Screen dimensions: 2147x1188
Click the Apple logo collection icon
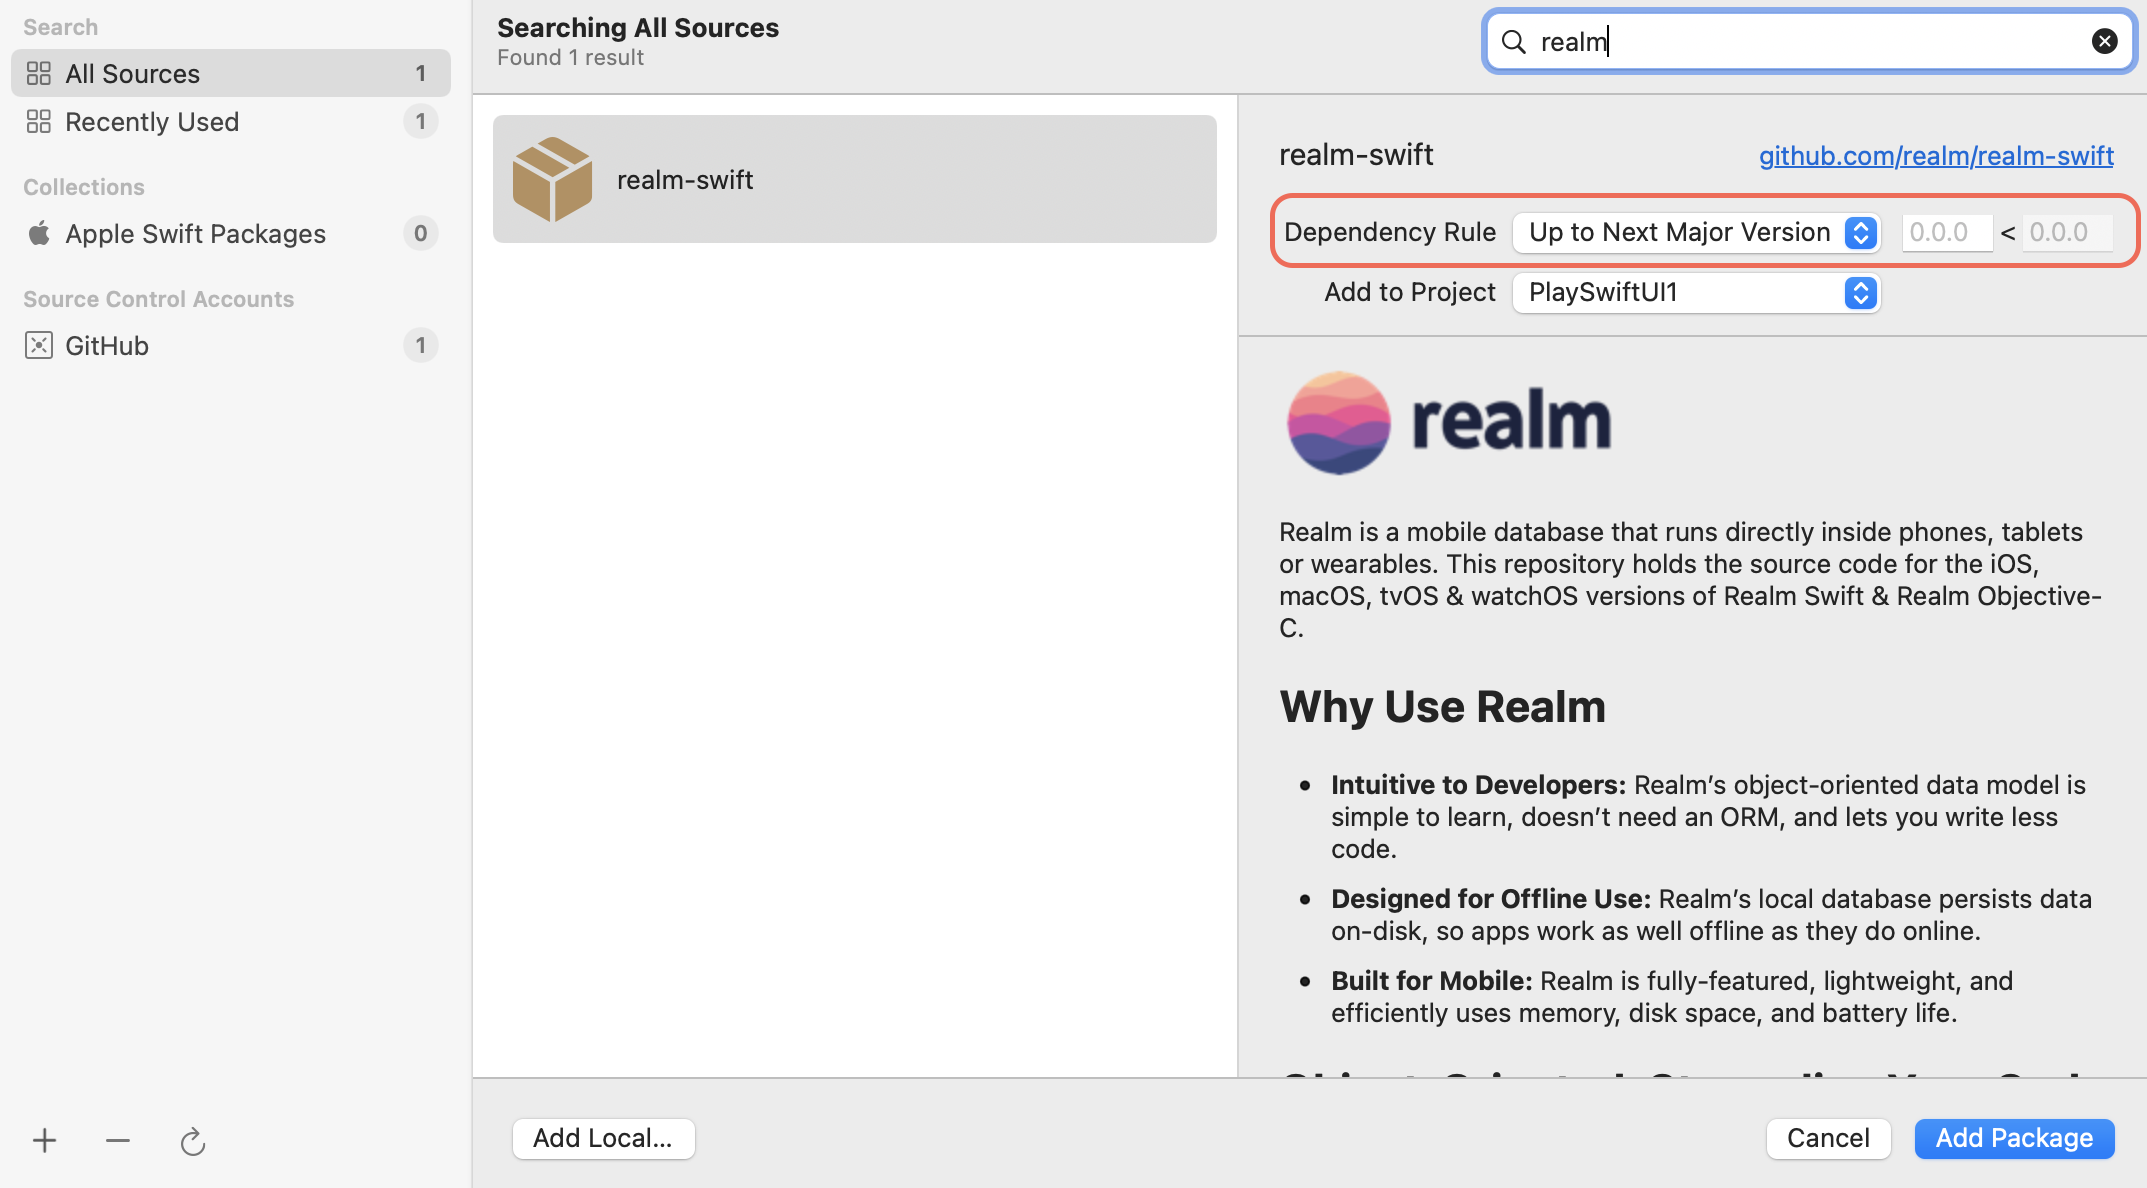(x=39, y=233)
